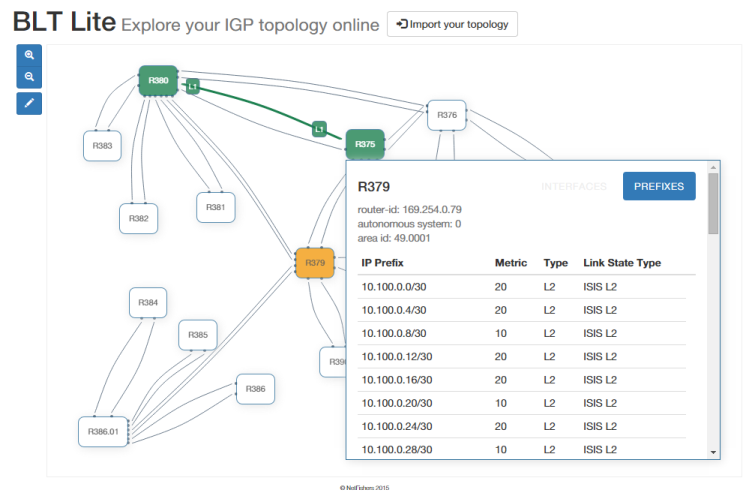Click metric value of 10.100.0.8/30 row

[x=501, y=333]
